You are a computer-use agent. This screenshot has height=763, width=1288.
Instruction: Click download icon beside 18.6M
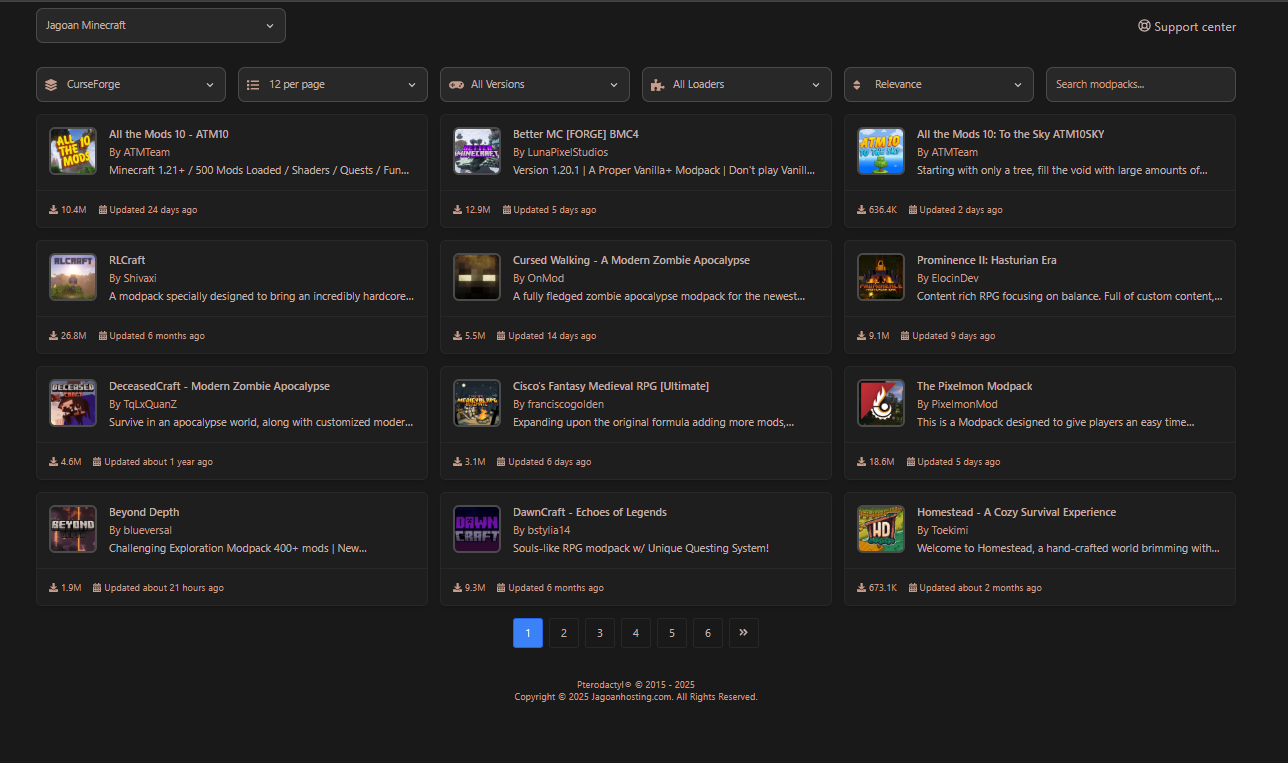tap(862, 462)
